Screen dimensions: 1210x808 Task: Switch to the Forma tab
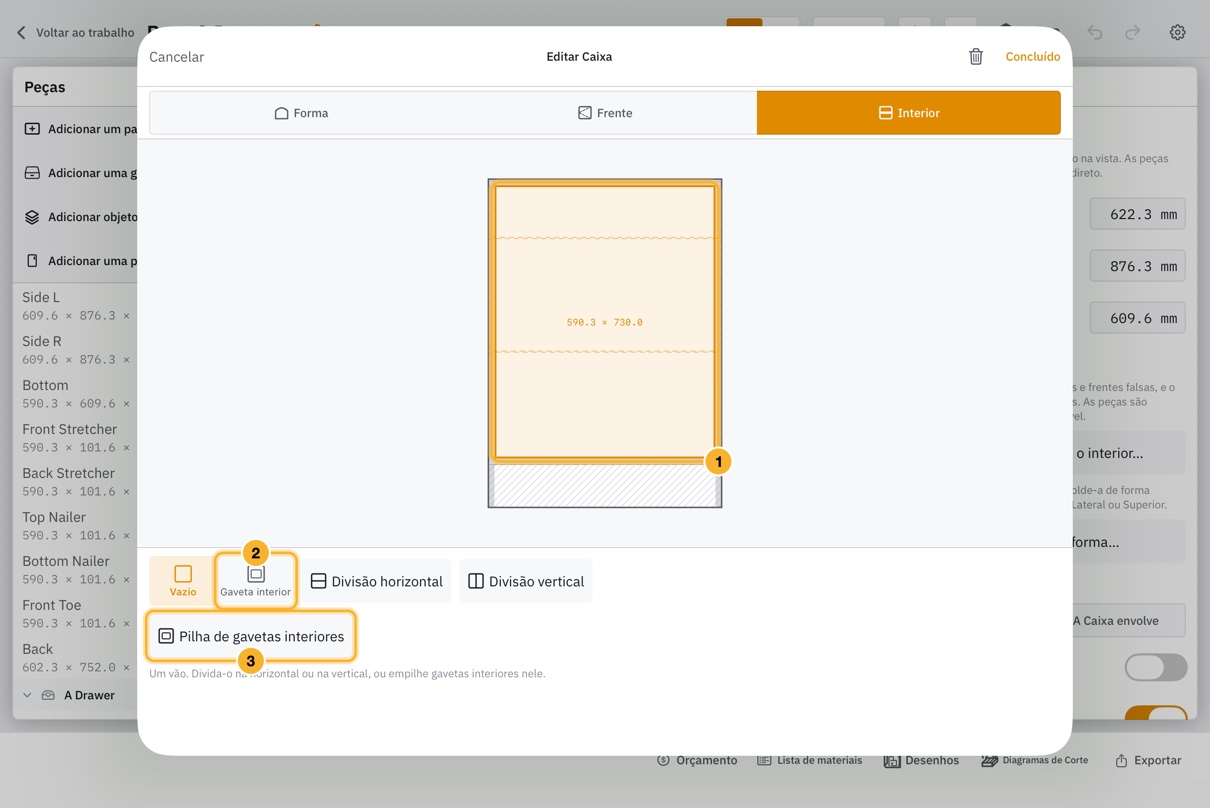[x=301, y=113]
